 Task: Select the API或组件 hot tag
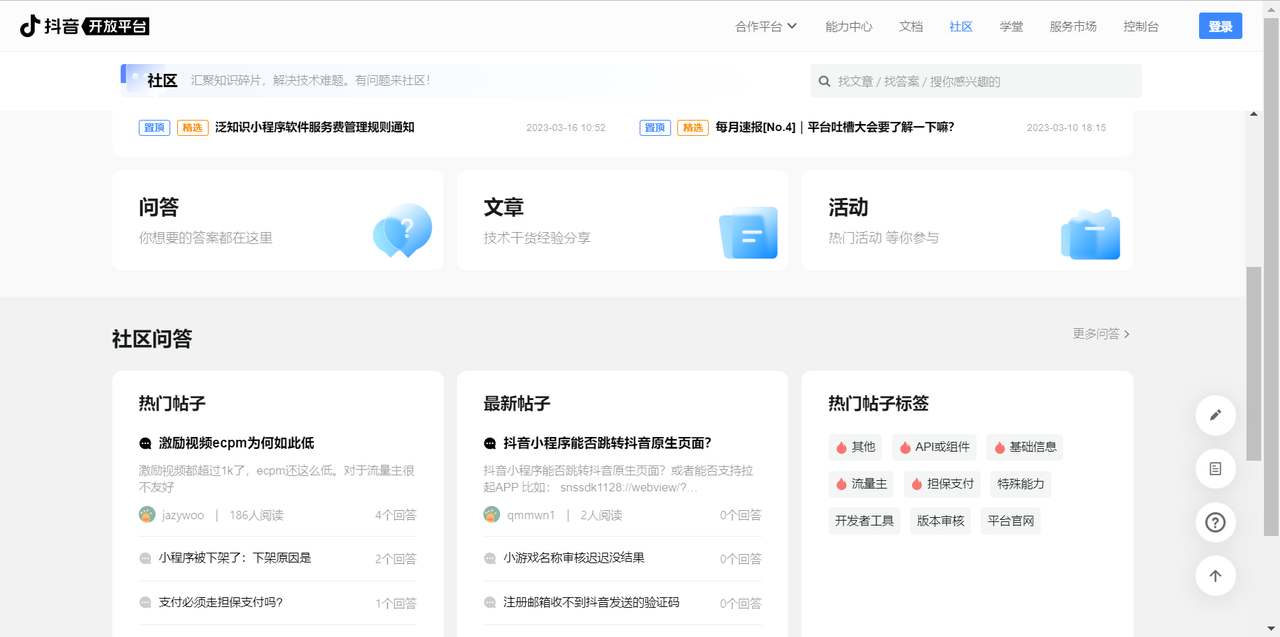[935, 447]
